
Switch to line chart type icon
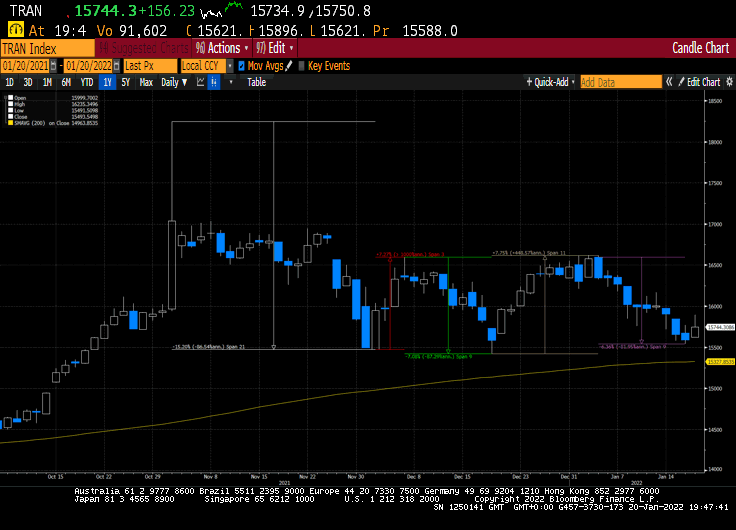(x=200, y=82)
